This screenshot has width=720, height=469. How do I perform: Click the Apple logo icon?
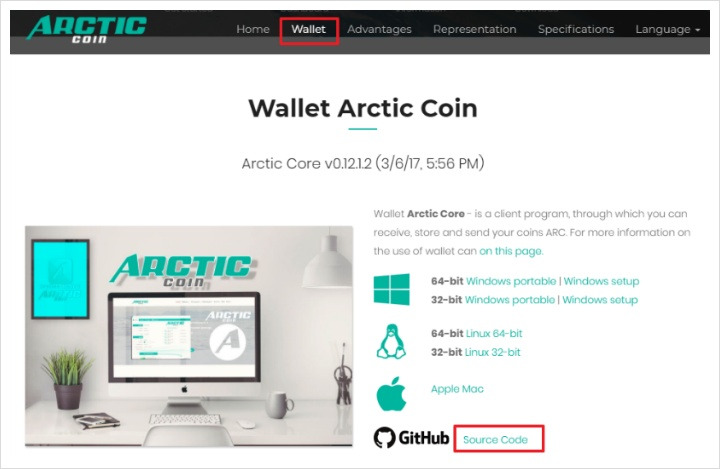click(x=391, y=394)
